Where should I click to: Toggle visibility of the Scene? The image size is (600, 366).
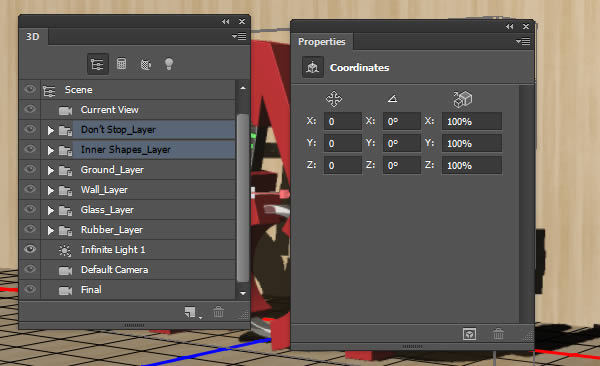[30, 89]
